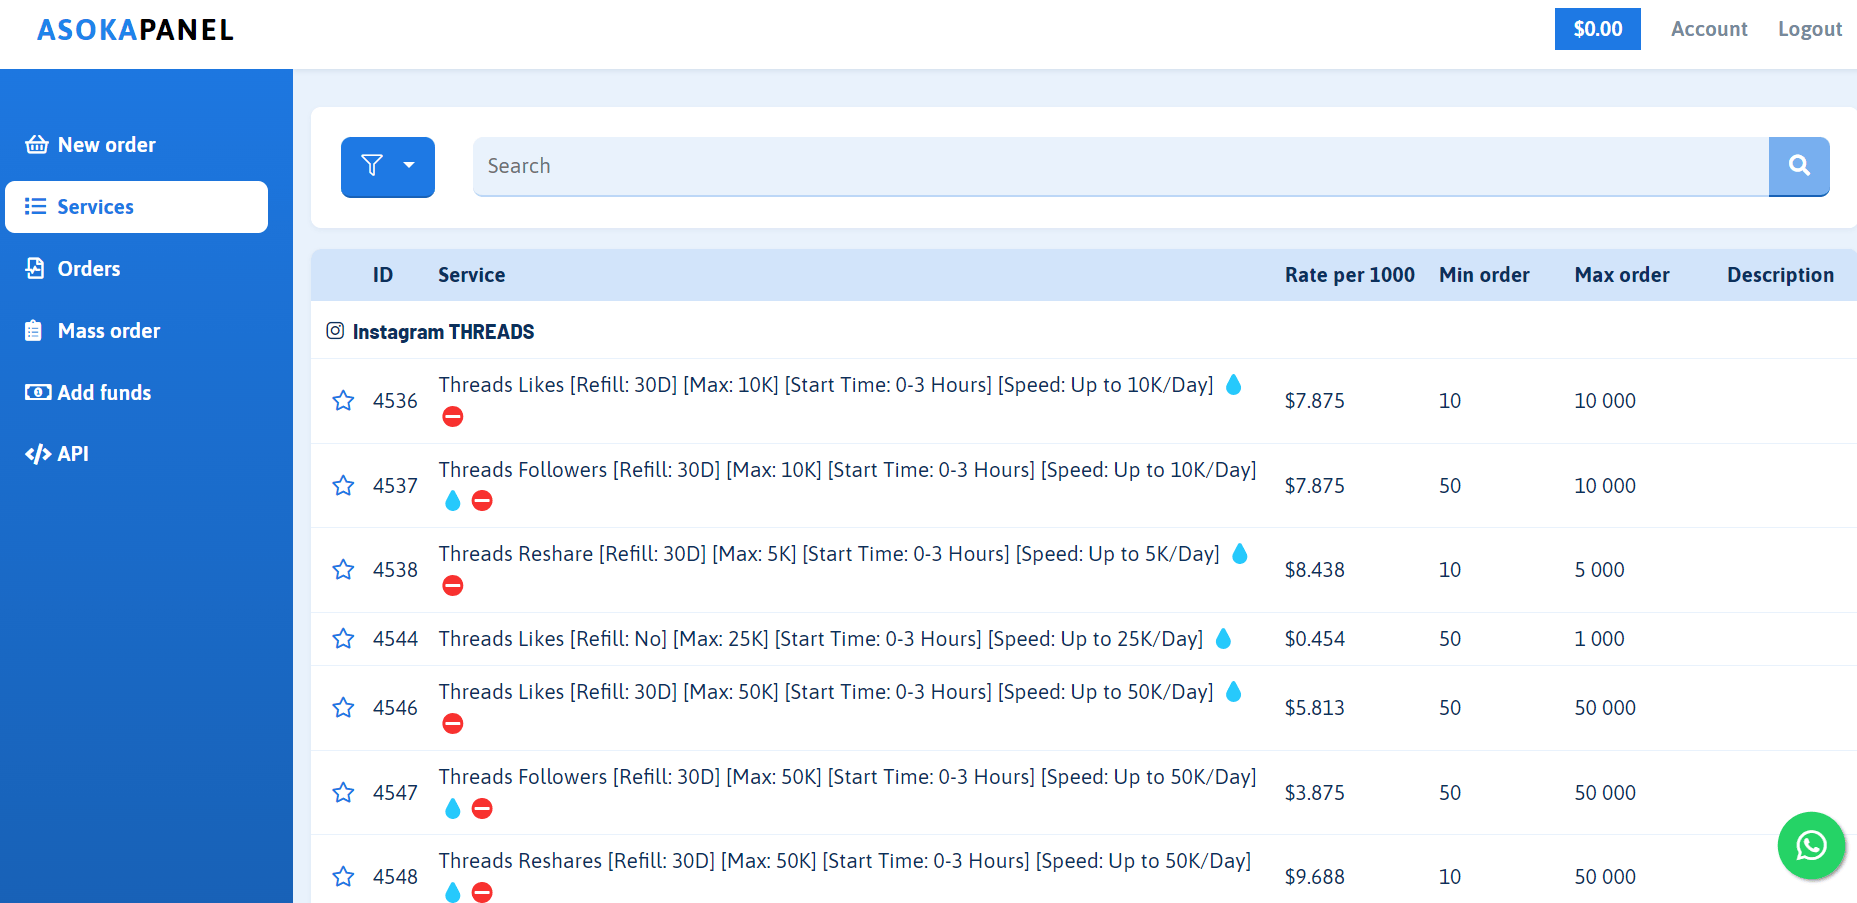Open Add funds from the sidebar

tap(104, 393)
